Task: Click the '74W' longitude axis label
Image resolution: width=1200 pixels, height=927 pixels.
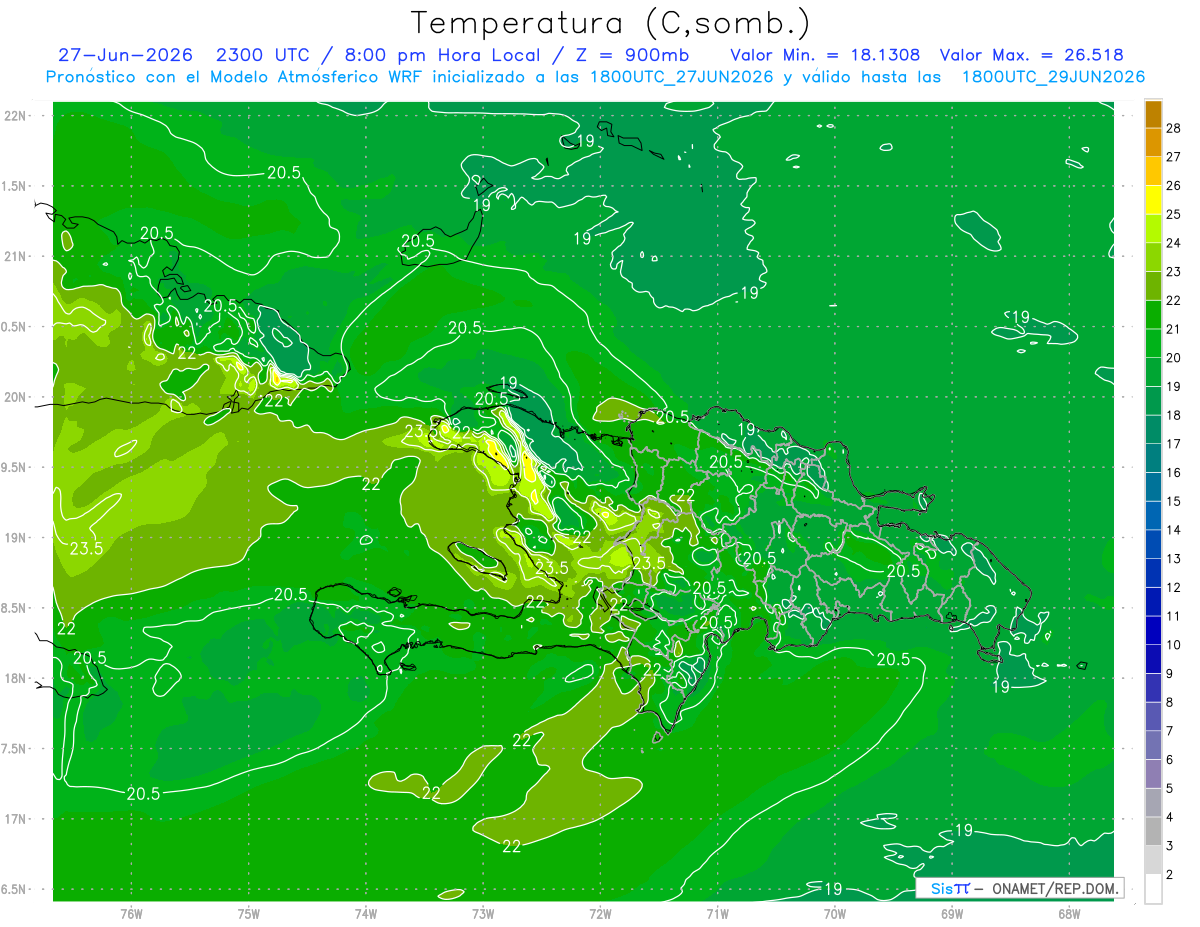Action: pyautogui.click(x=366, y=913)
